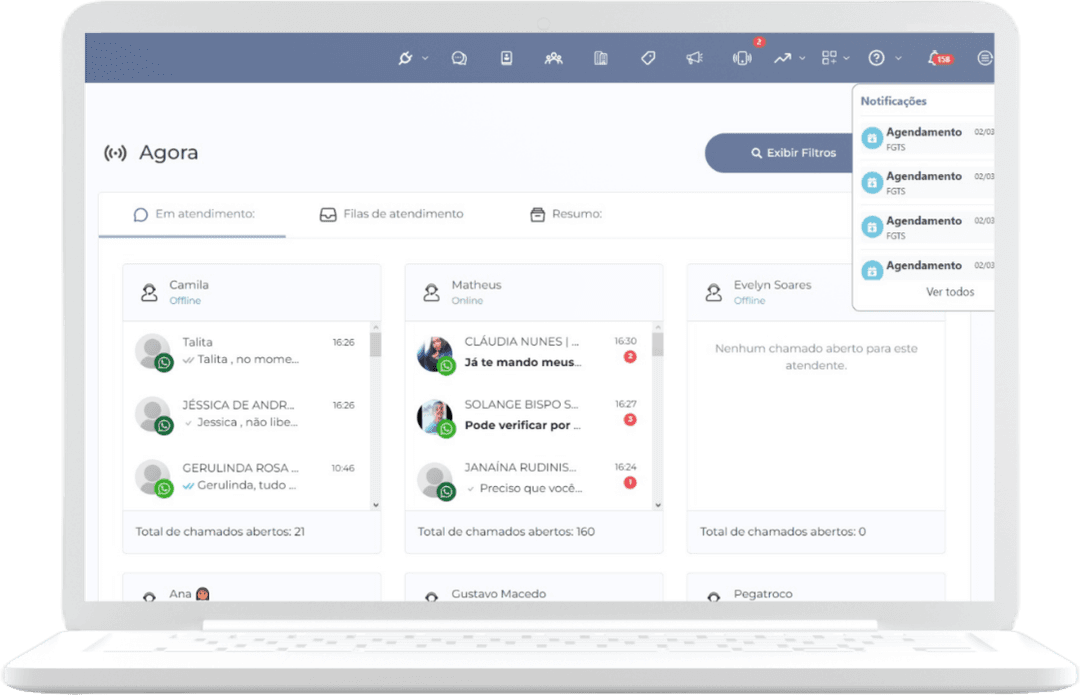This screenshot has height=696, width=1080.
Task: Click the contacts card icon in navbar
Action: (506, 58)
